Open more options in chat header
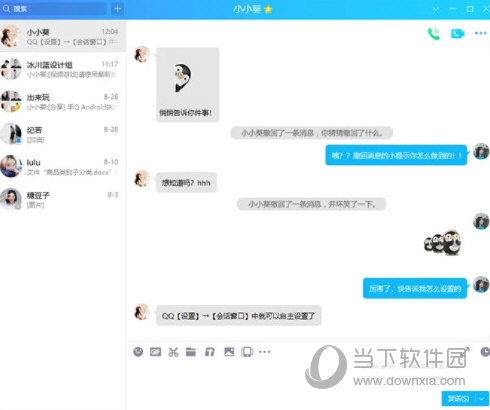Image resolution: width=490 pixels, height=410 pixels. pyautogui.click(x=481, y=33)
